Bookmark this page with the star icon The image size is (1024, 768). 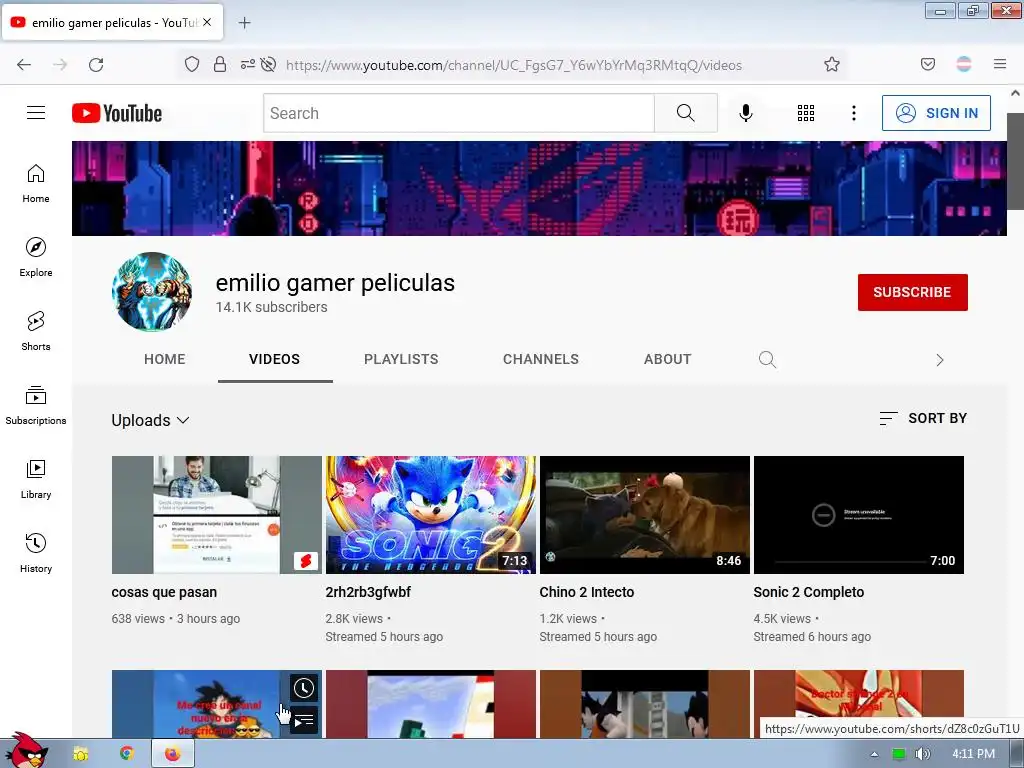831,64
